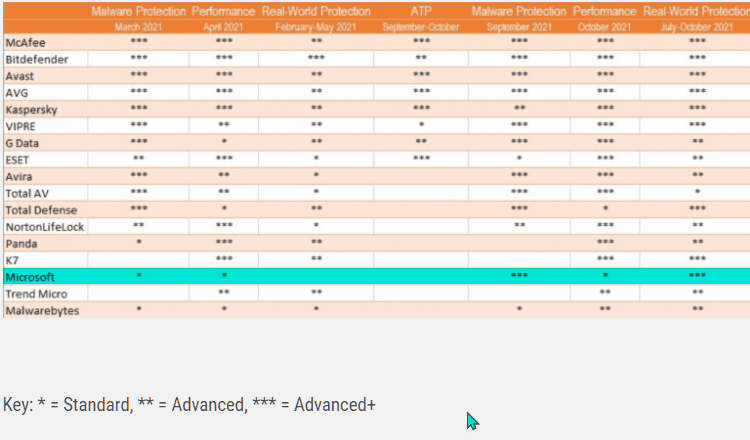Select the Panda row label
The height and width of the screenshot is (440, 750).
click(x=21, y=243)
